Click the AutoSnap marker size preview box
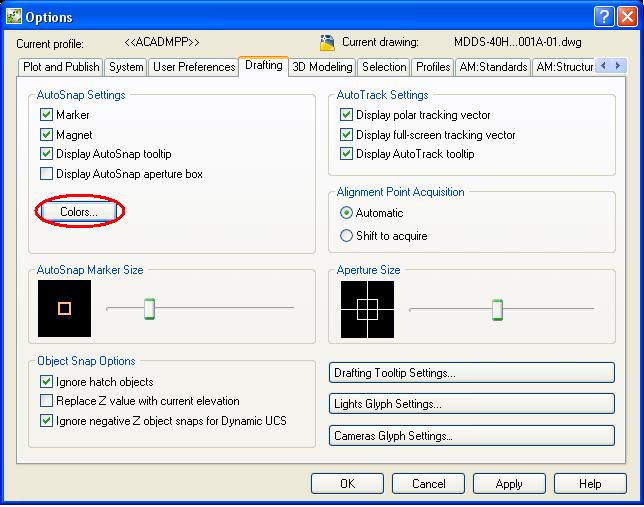 tap(64, 309)
